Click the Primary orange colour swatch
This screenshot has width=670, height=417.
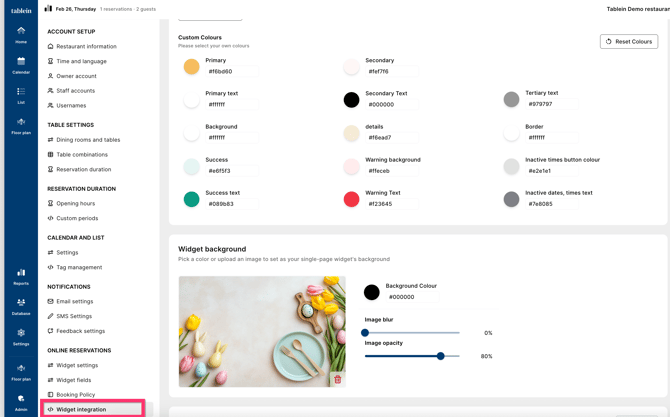pyautogui.click(x=191, y=67)
